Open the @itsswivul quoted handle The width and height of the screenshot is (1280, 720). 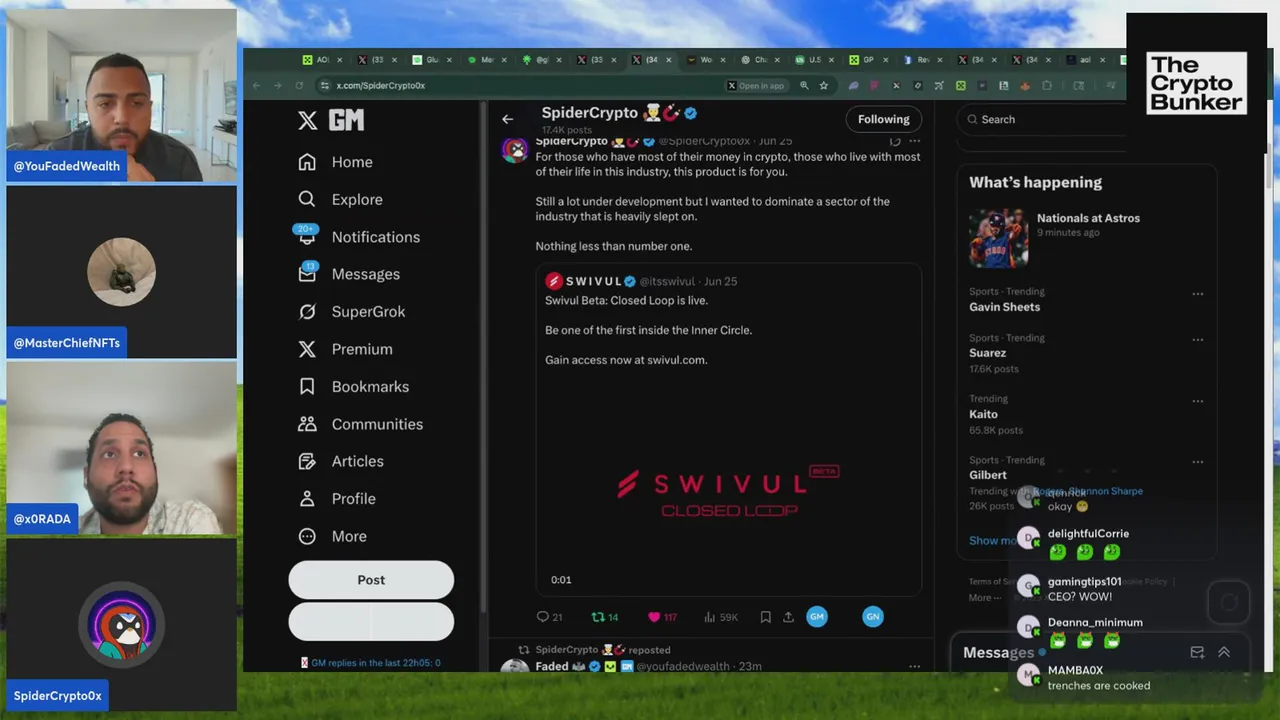667,282
